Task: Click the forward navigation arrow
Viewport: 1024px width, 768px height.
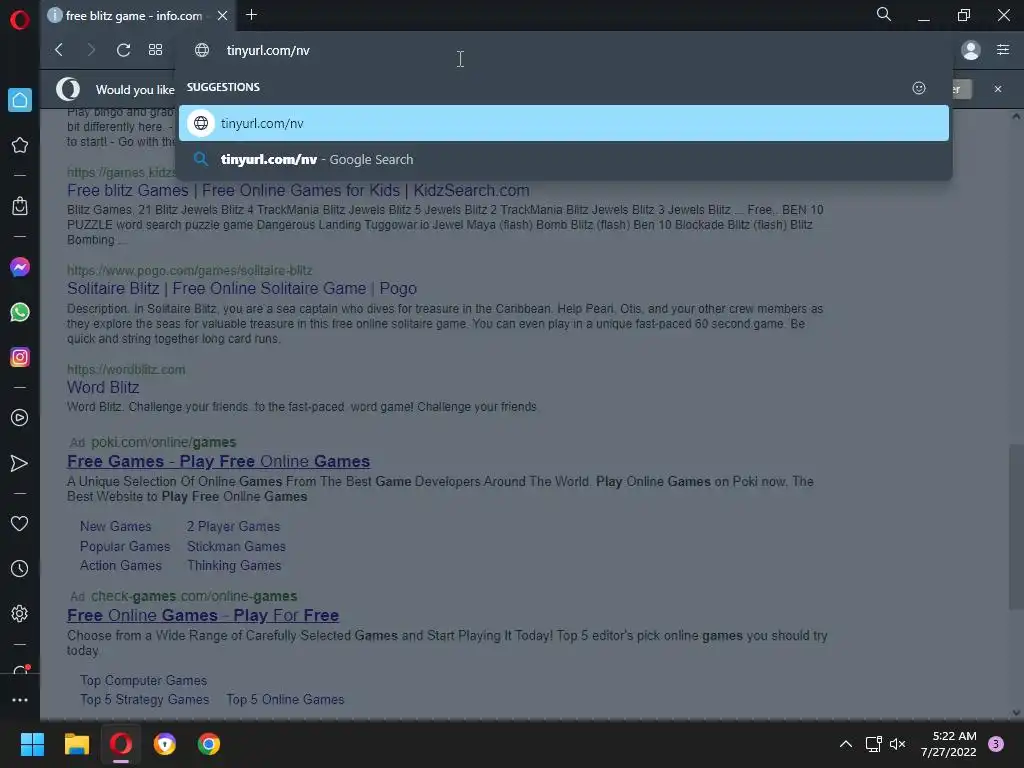Action: (x=91, y=50)
